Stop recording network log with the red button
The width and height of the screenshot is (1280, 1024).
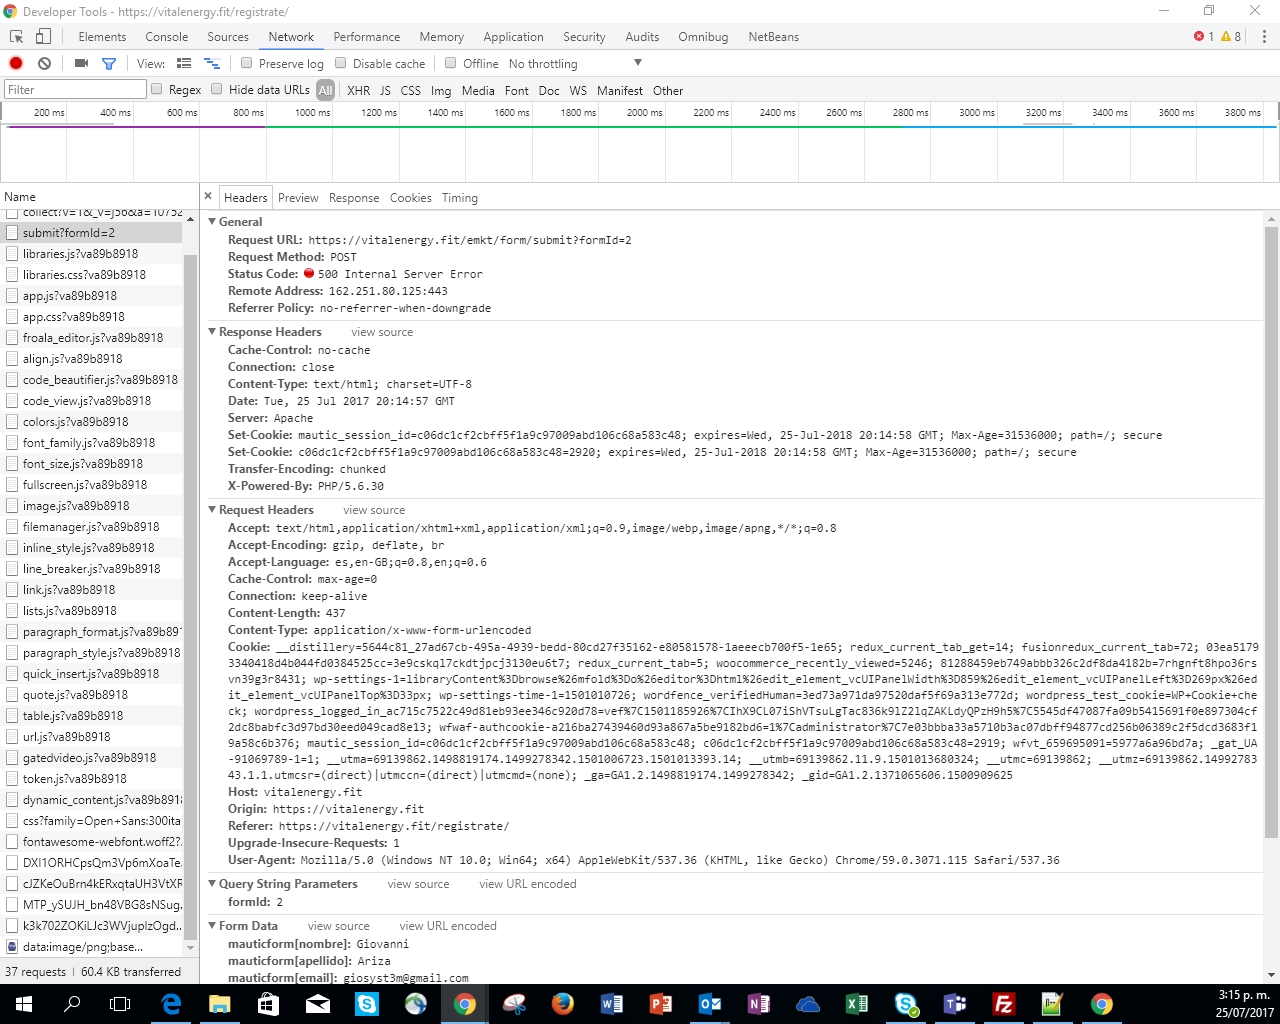click(x=16, y=63)
